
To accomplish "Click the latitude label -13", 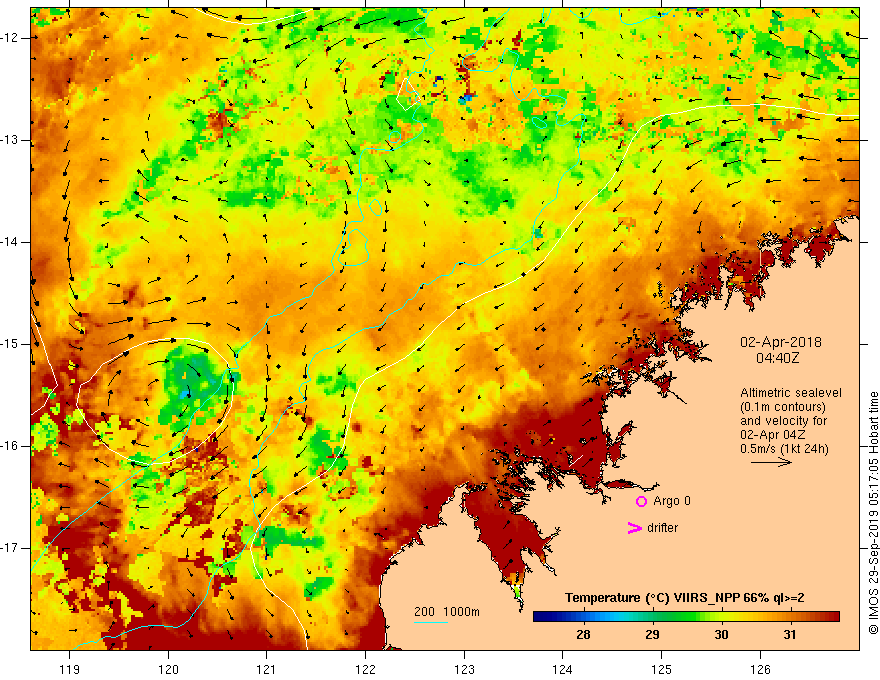I will 11,140.
